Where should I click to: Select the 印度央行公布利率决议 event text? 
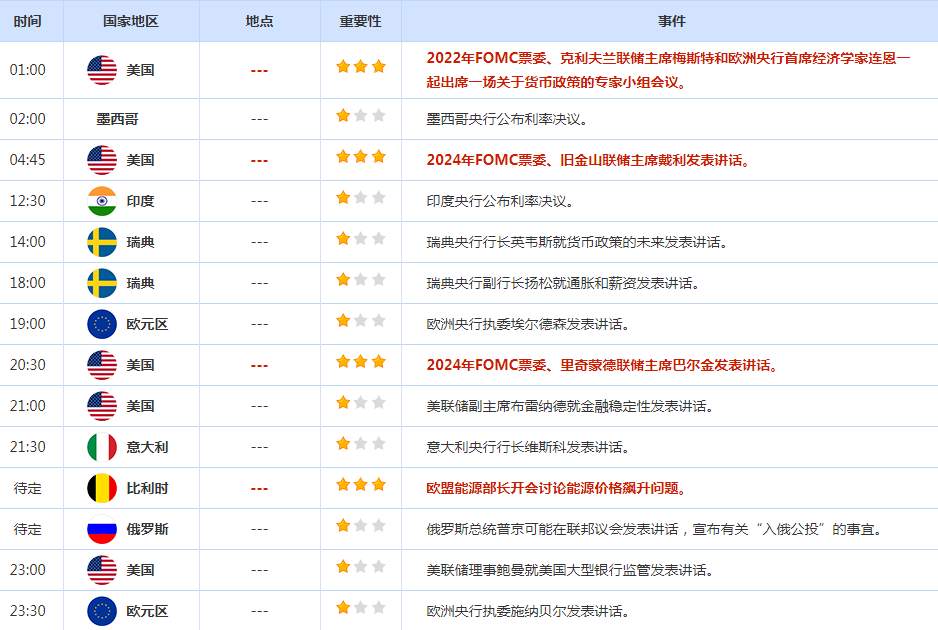click(x=500, y=201)
